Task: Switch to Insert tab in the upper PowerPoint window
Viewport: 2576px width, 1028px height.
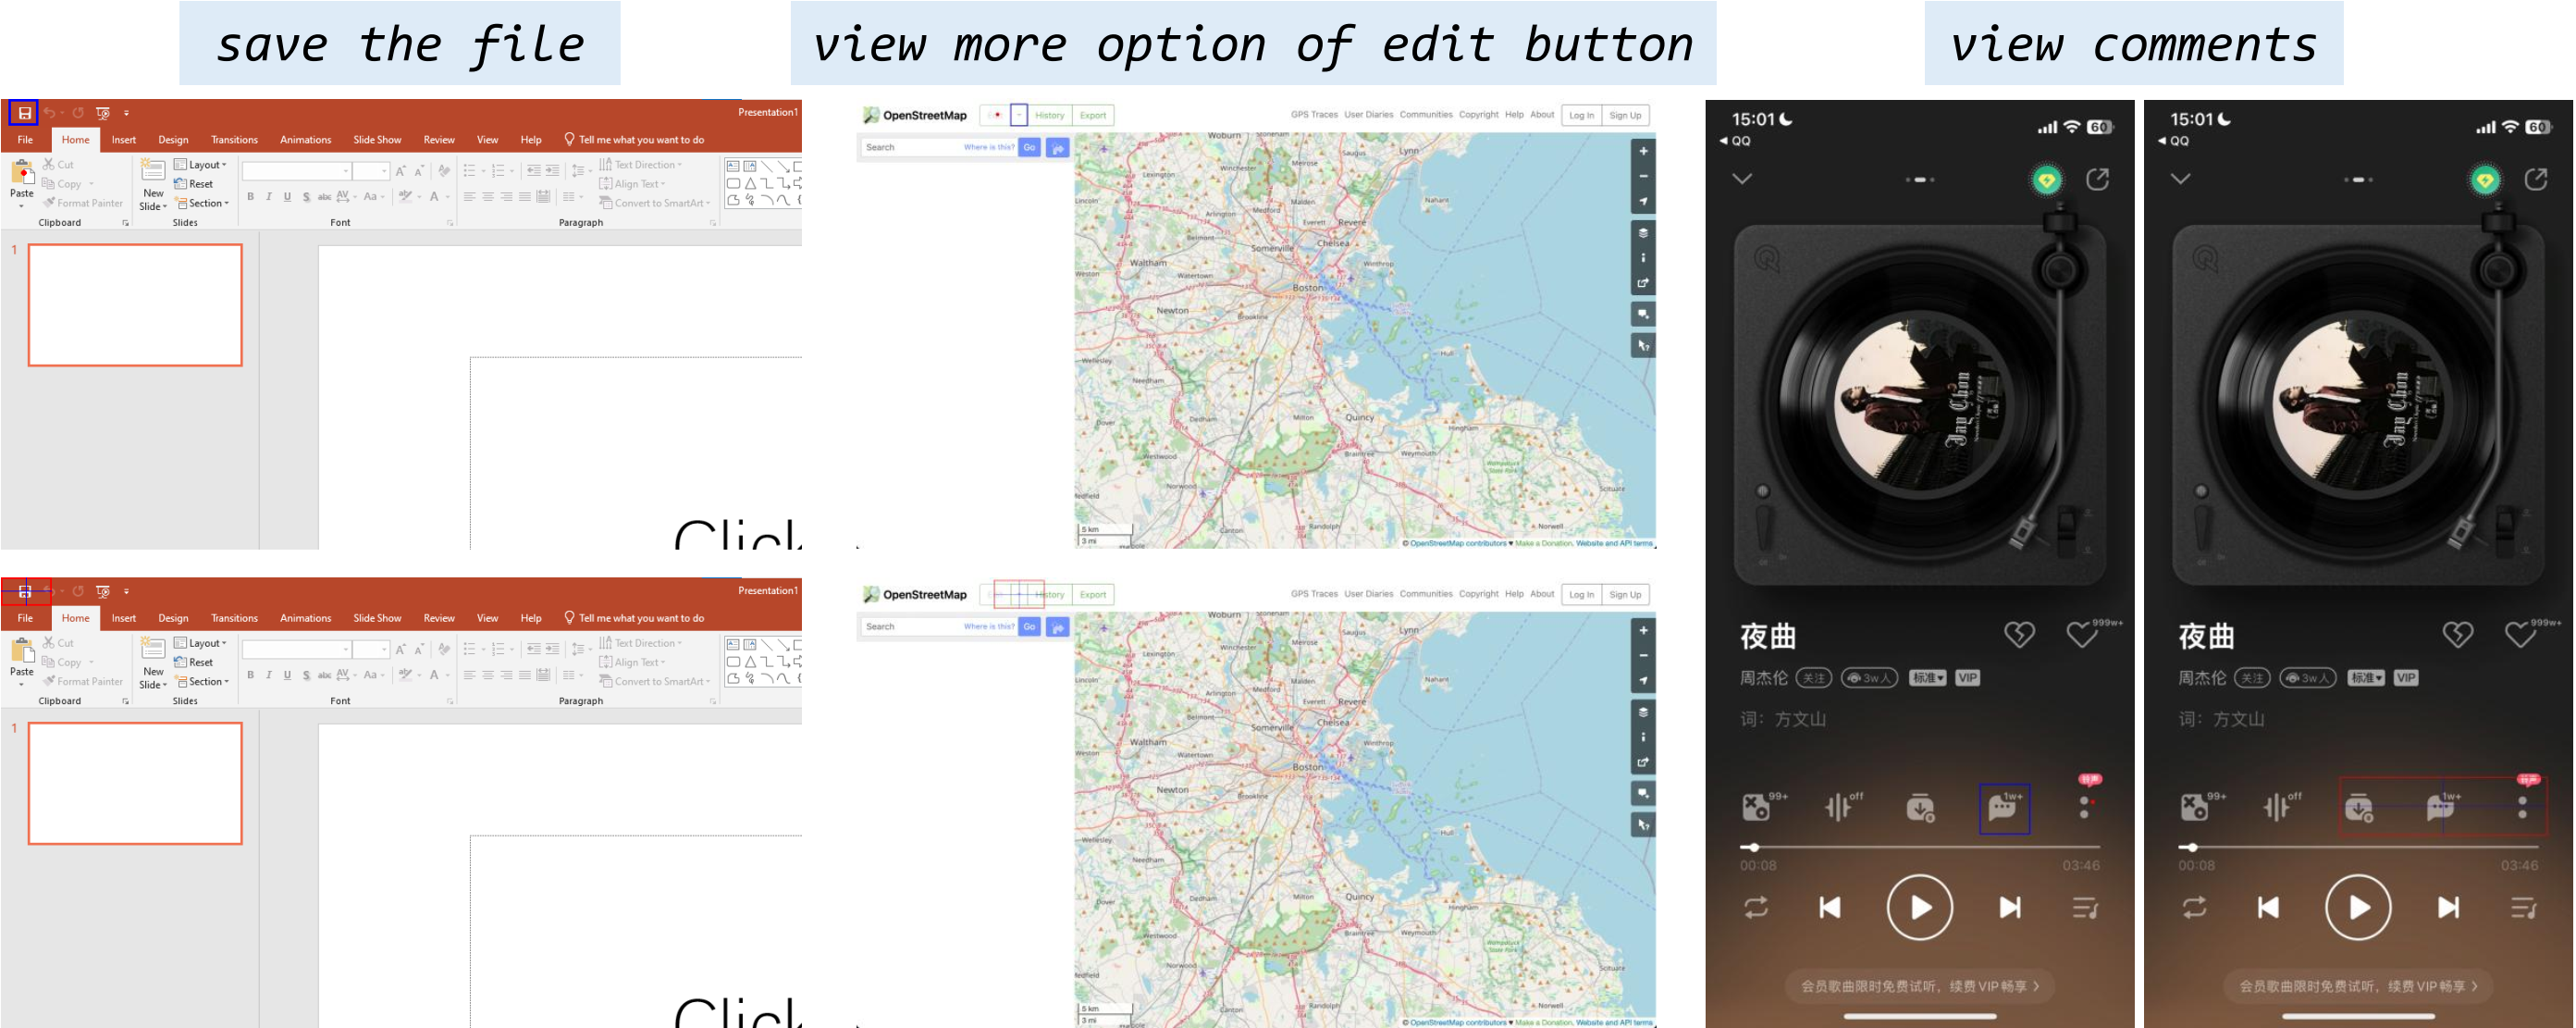Action: pyautogui.click(x=124, y=140)
